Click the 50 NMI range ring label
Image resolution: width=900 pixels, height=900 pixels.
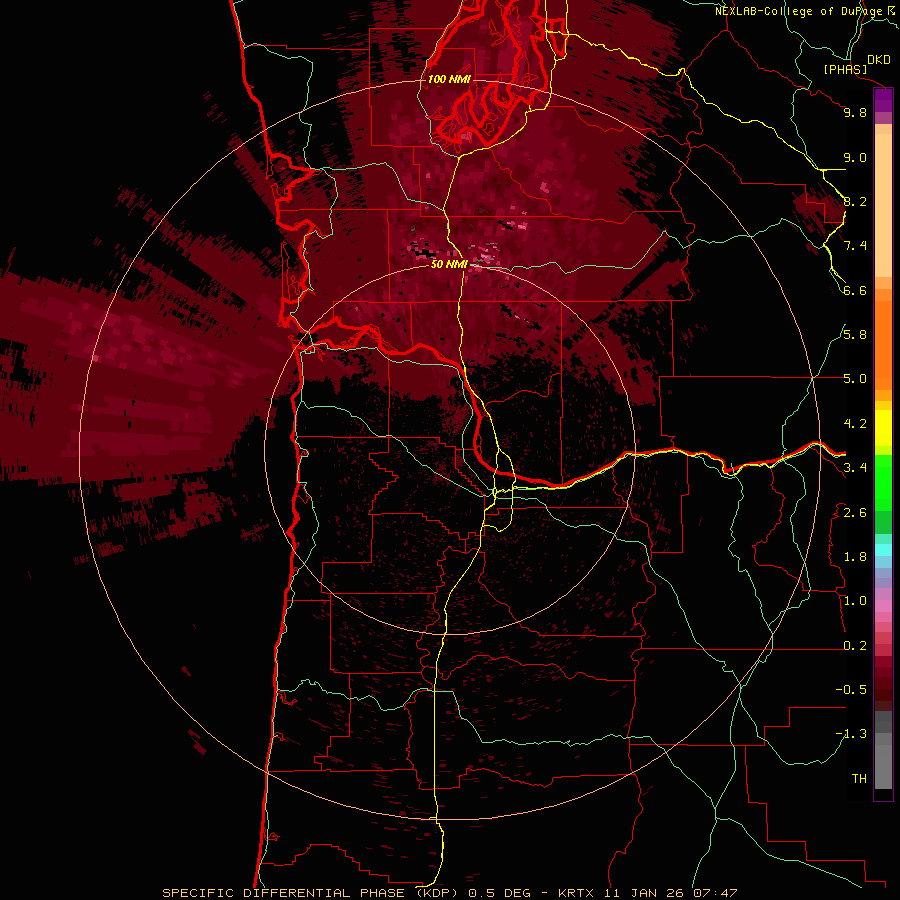(x=449, y=265)
